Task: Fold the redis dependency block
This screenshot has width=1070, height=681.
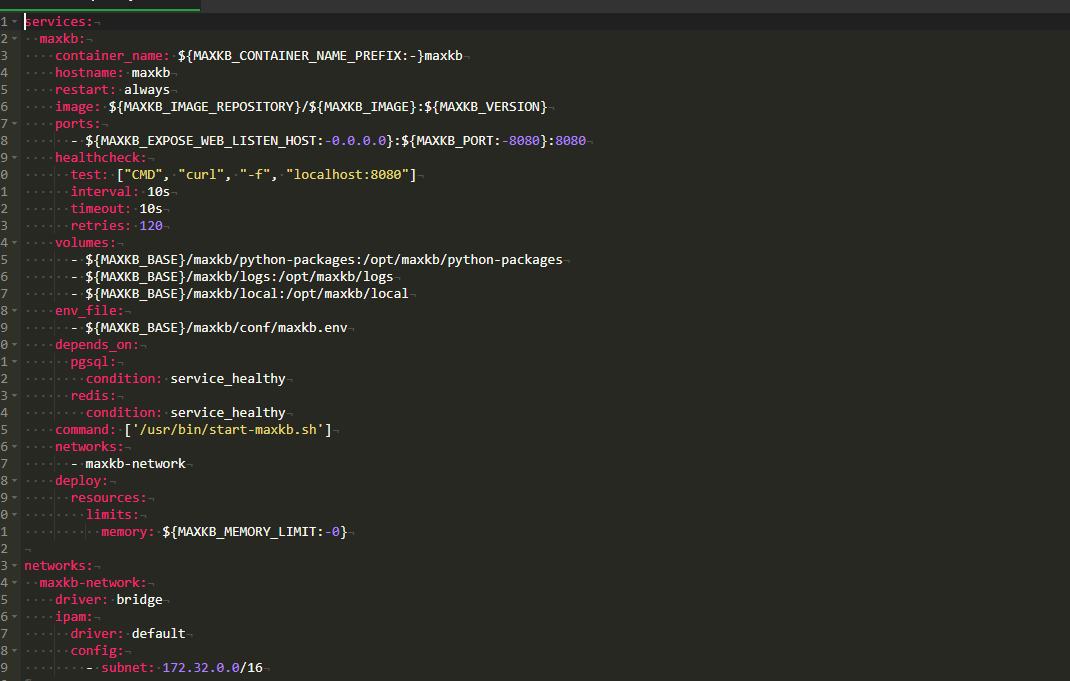Action: tap(14, 395)
